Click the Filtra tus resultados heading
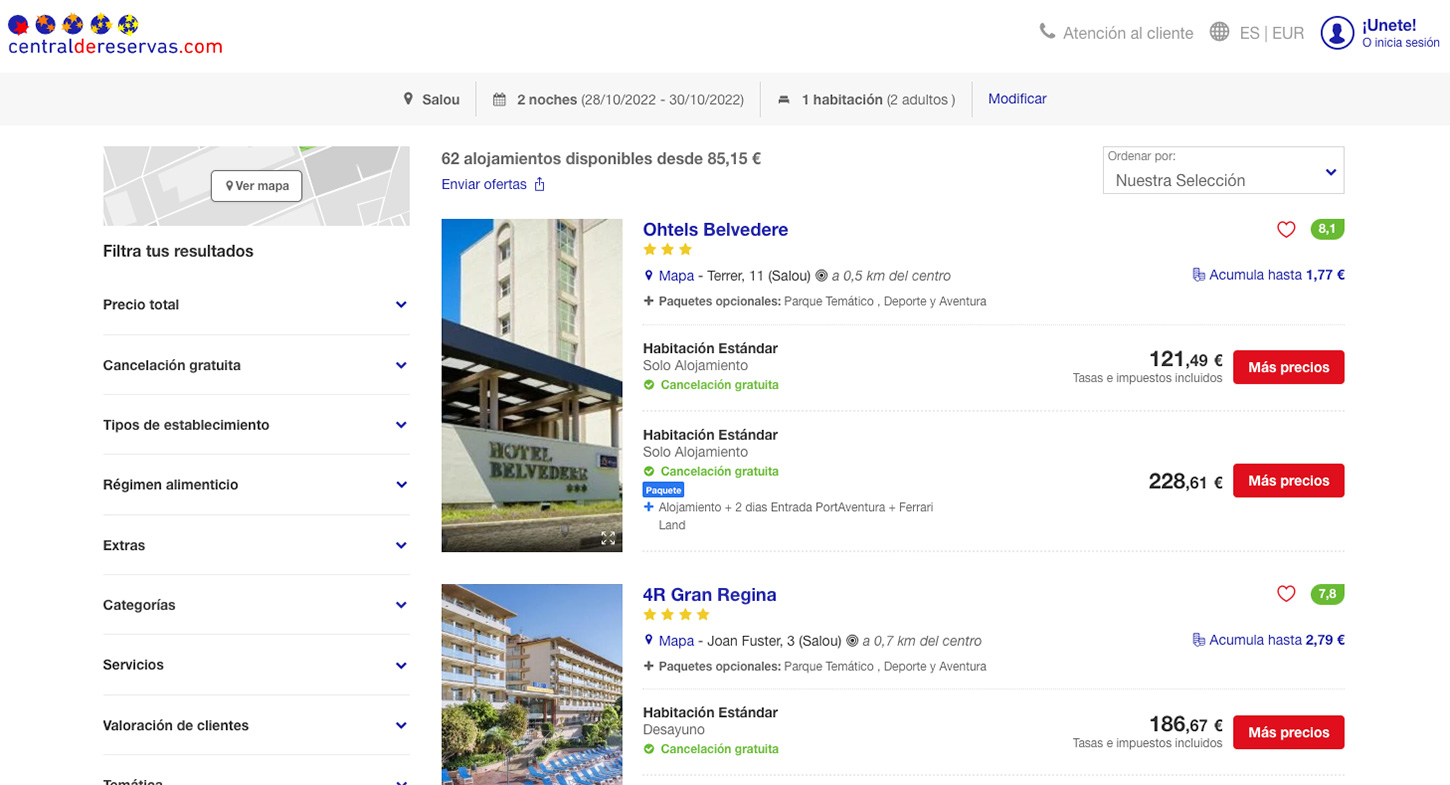Screen dimensions: 1450x785 178,251
